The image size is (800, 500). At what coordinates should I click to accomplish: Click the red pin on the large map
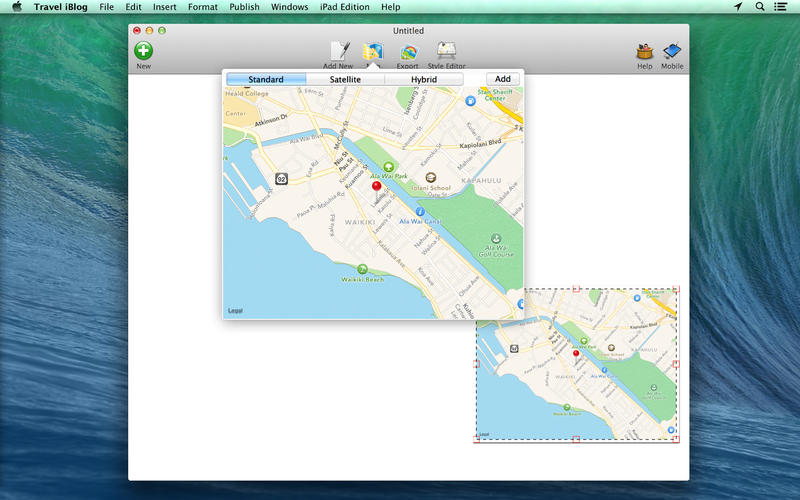pyautogui.click(x=377, y=187)
